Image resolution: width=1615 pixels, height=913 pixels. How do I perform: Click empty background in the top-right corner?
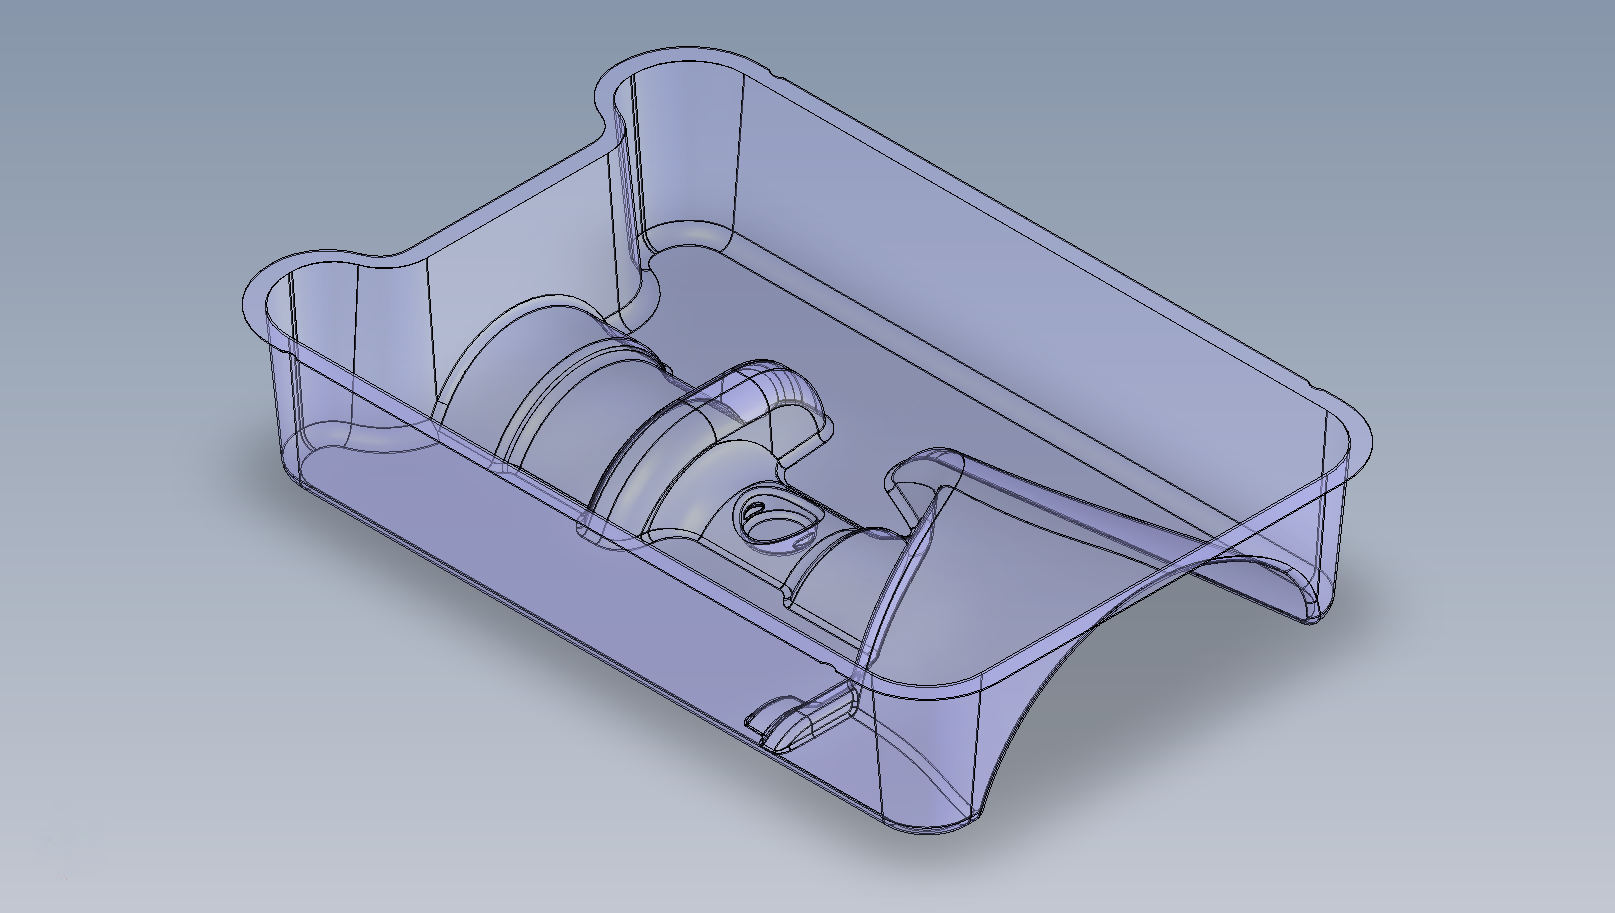(1500, 80)
